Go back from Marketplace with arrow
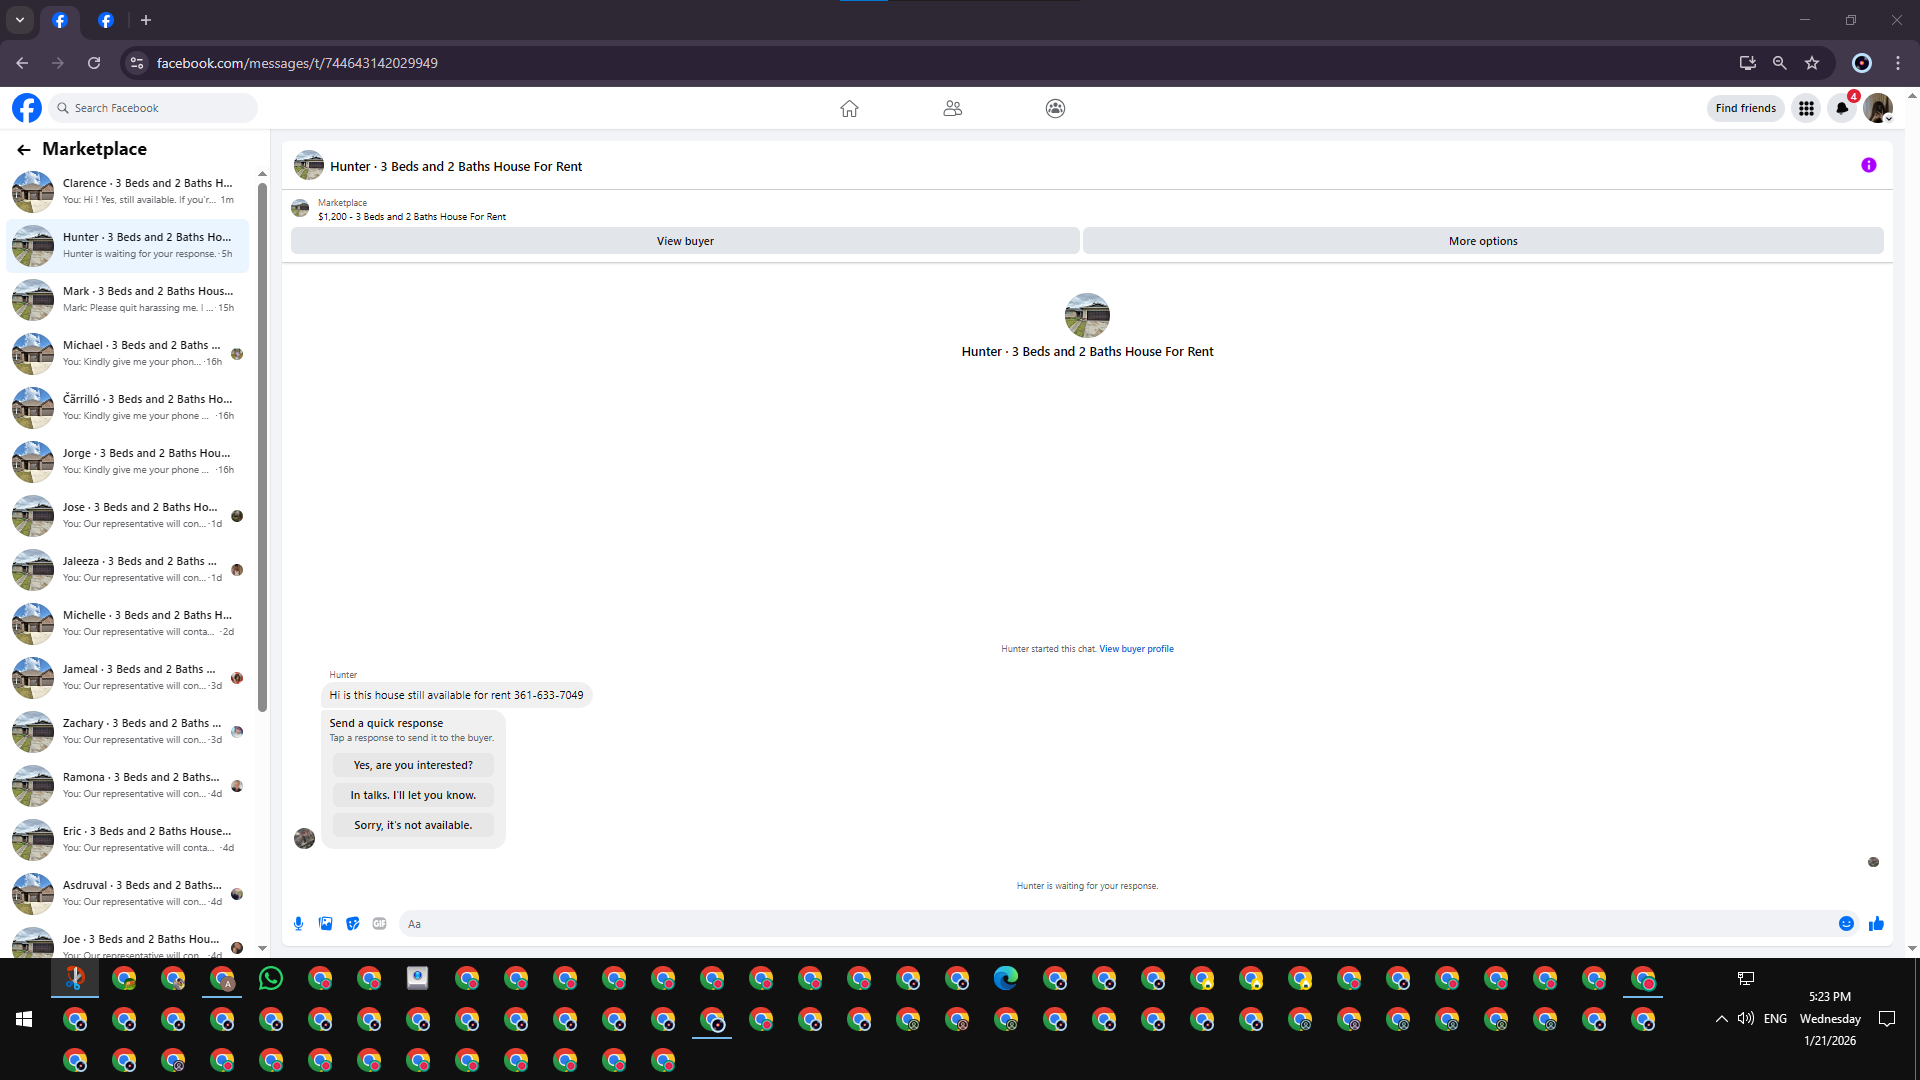Image resolution: width=1920 pixels, height=1080 pixels. (24, 150)
